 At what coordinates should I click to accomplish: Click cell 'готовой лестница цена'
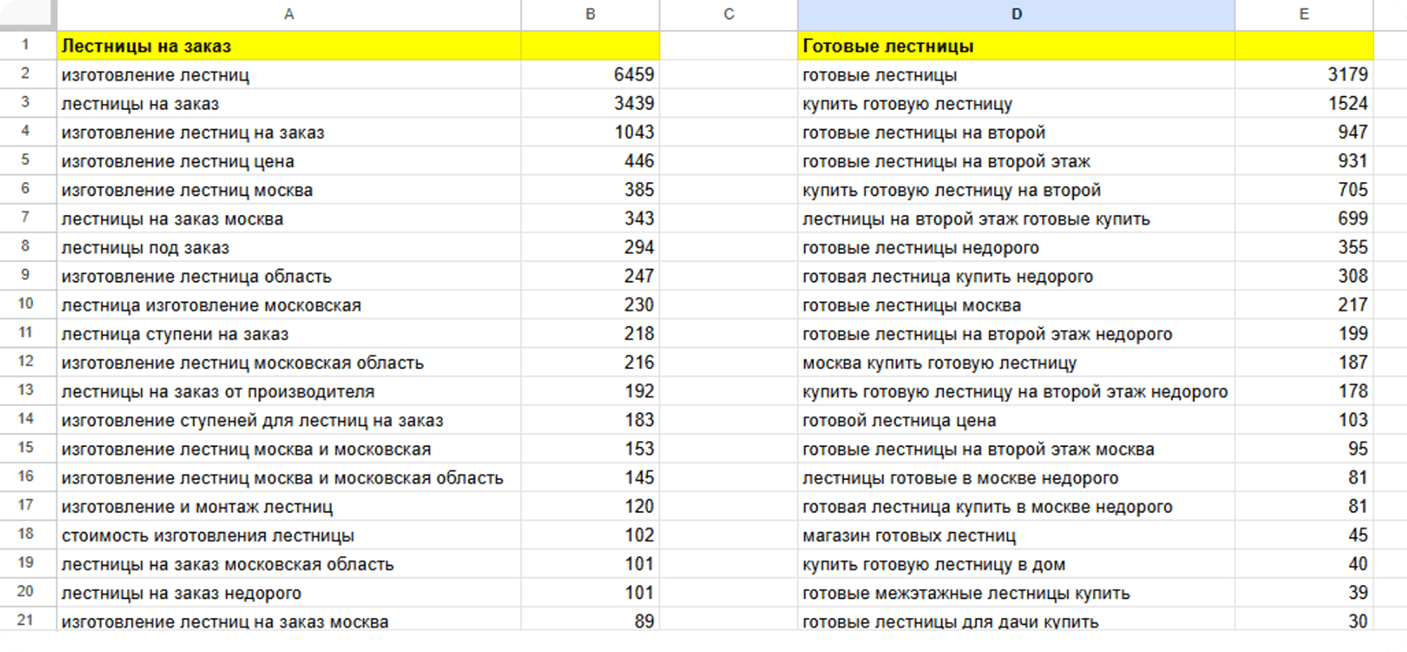coord(1016,420)
